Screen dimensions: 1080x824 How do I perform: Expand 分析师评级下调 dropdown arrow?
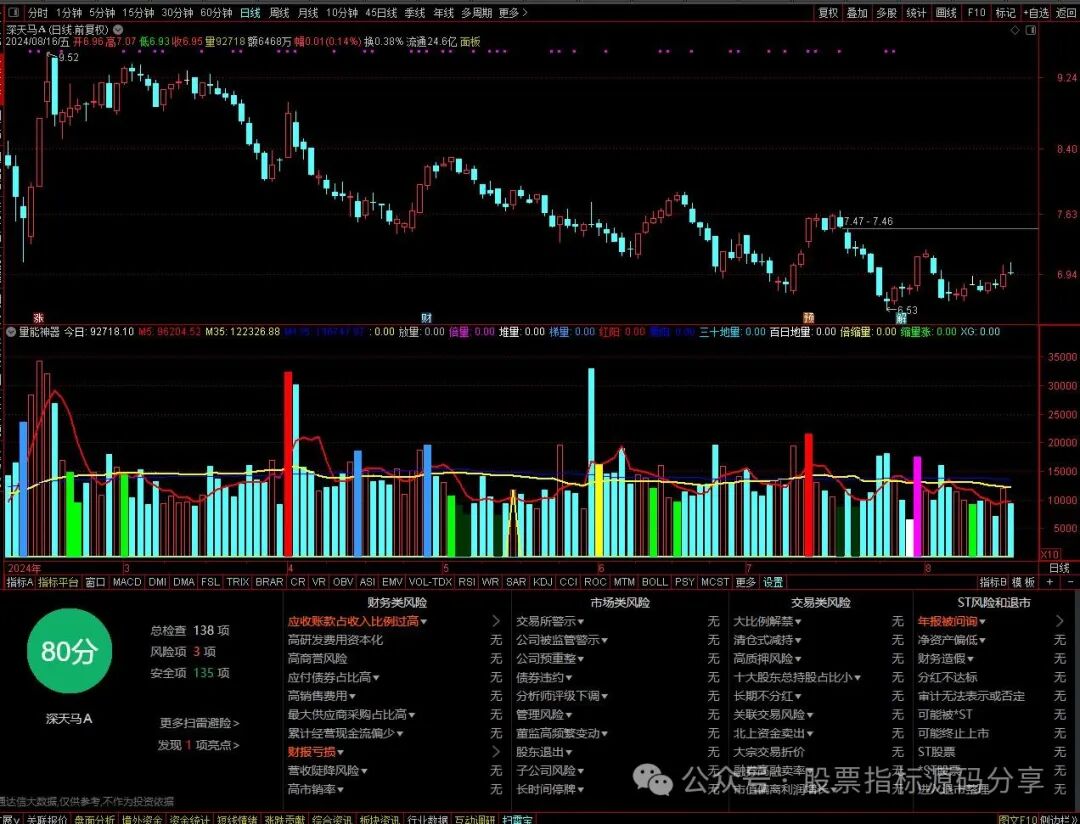[604, 697]
